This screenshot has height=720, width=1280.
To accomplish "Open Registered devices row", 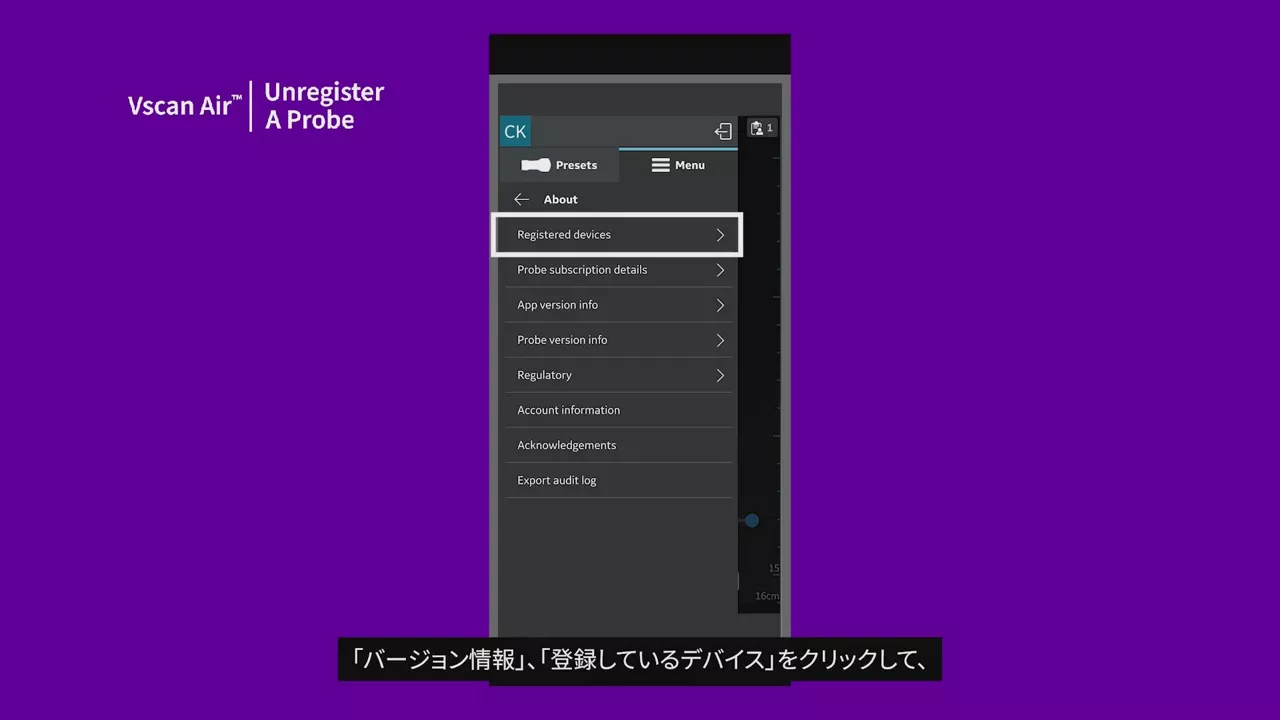I will click(619, 235).
